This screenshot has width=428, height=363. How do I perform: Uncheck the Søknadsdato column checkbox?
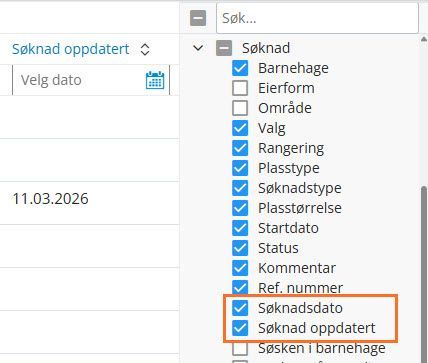[240, 308]
